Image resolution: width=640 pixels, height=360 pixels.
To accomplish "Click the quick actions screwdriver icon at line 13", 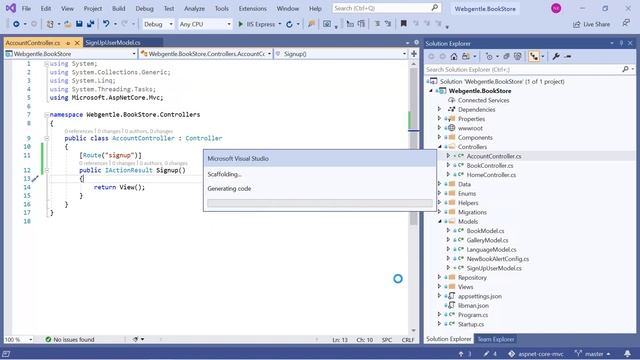I will click(x=36, y=178).
